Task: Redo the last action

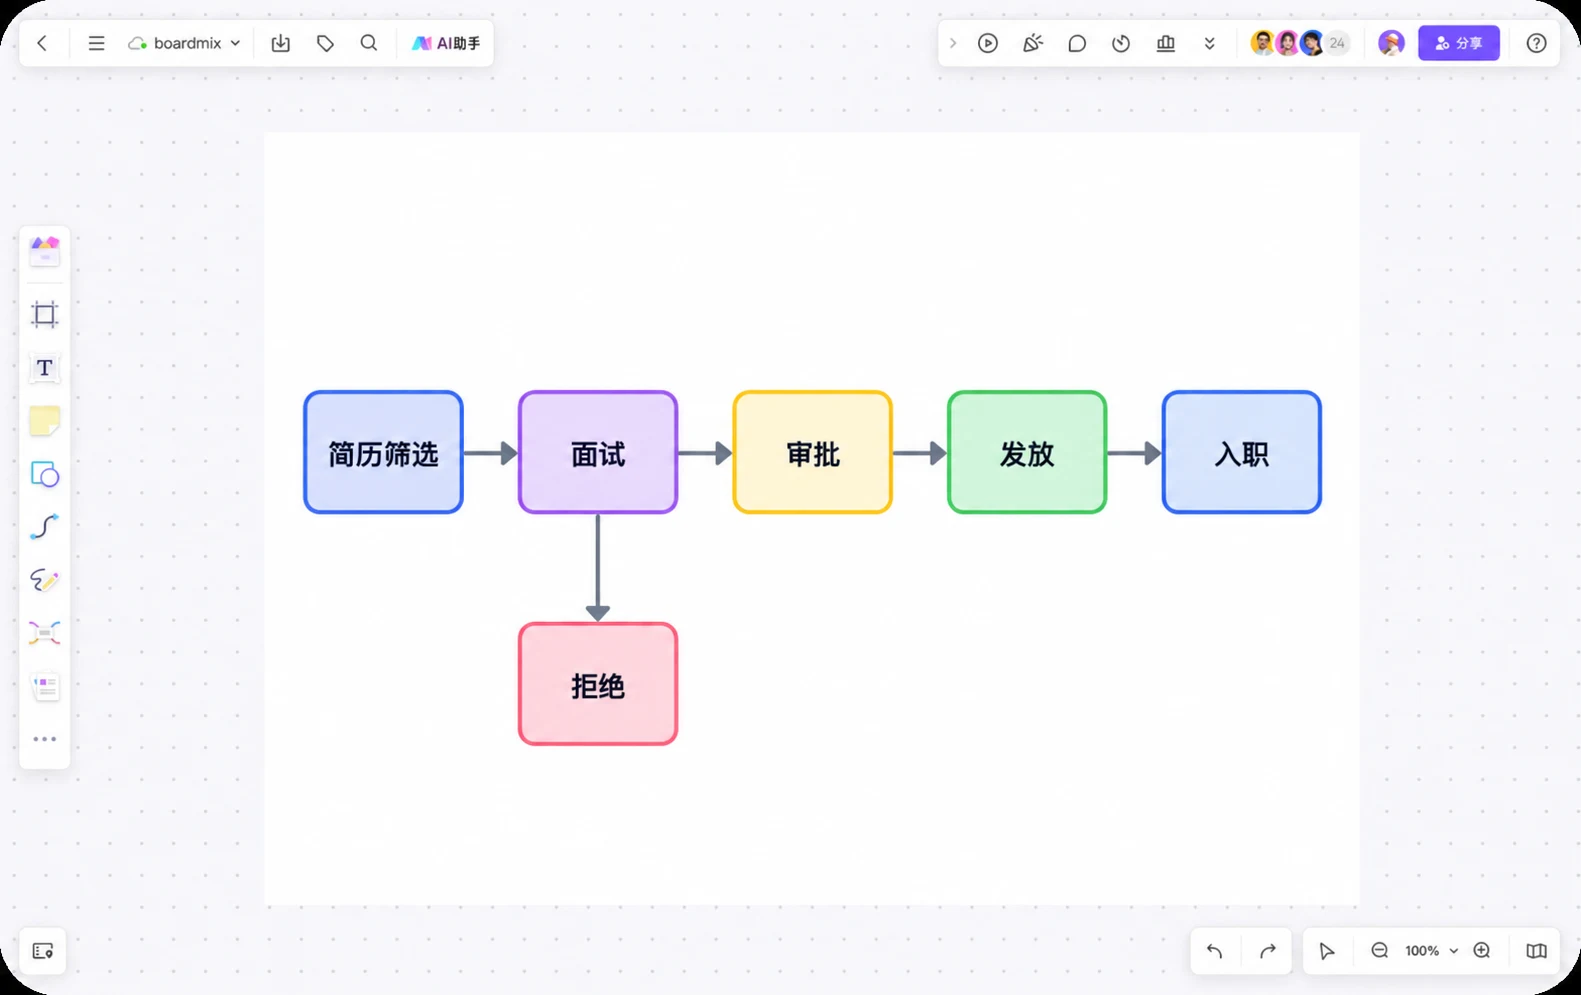Action: [1268, 951]
